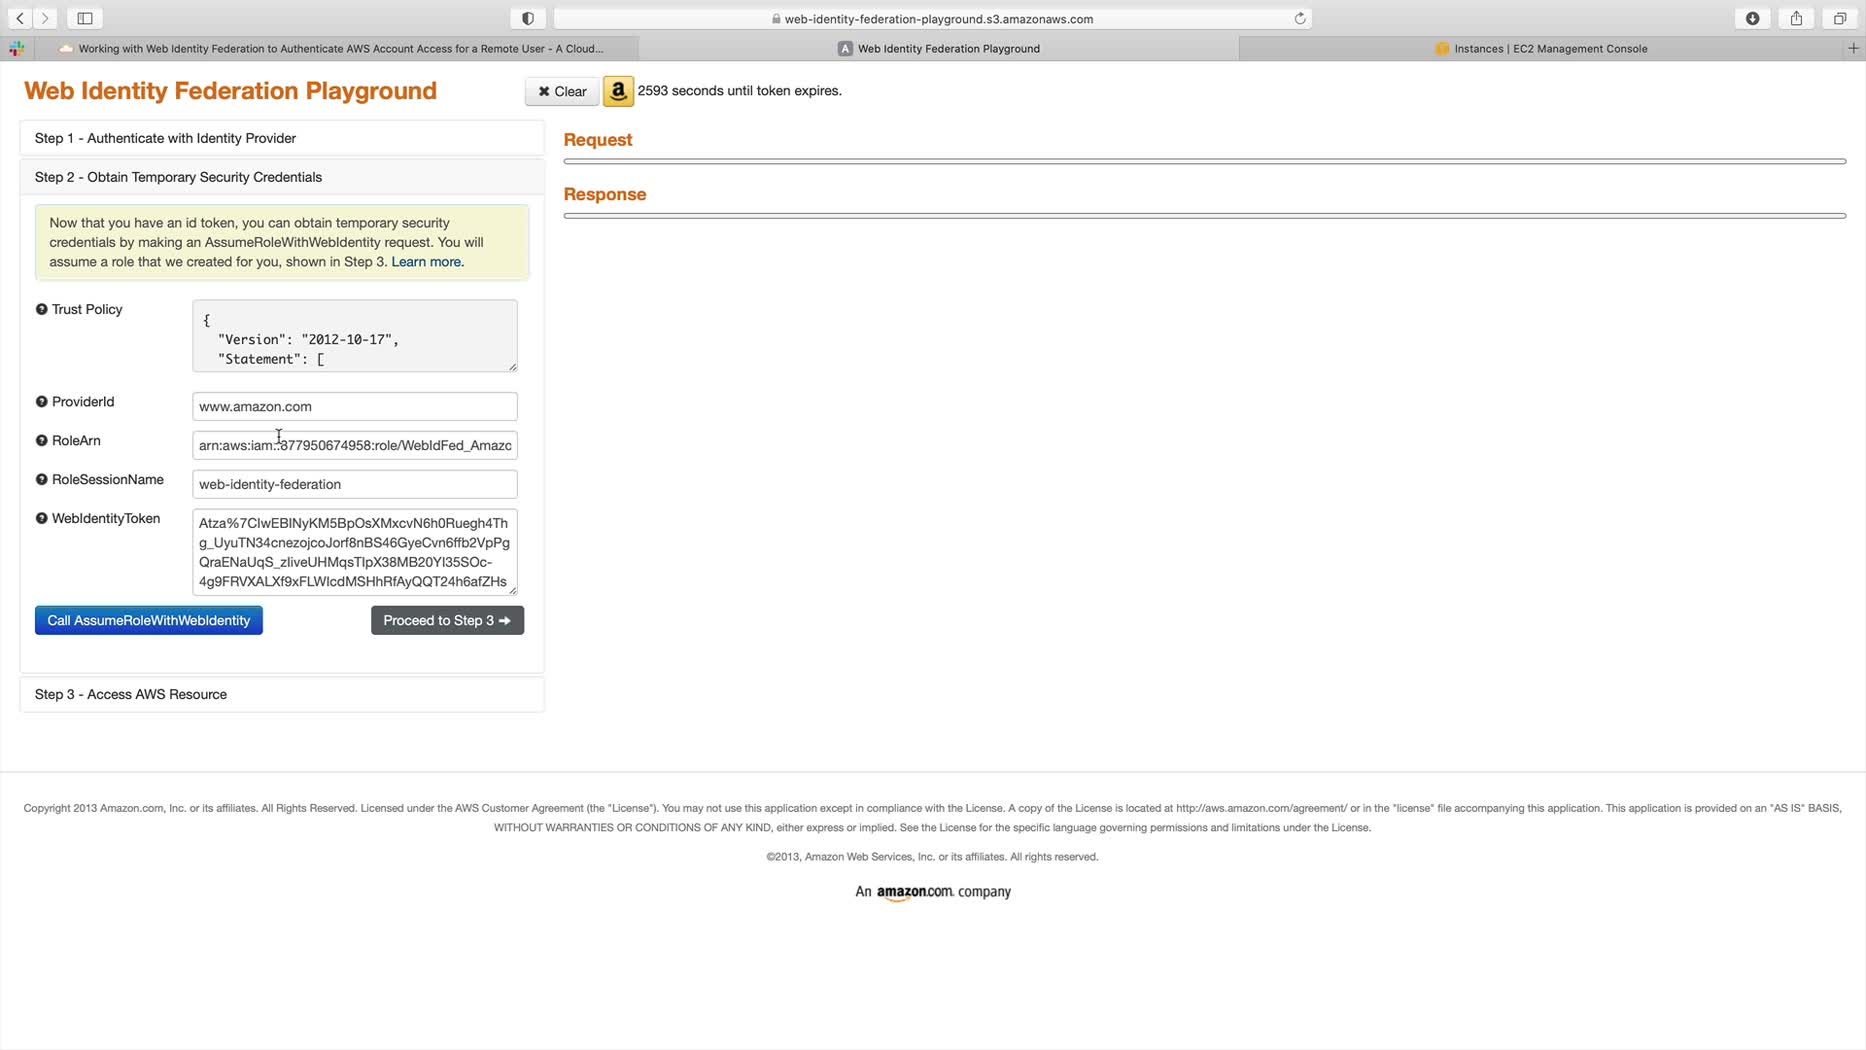Call AssumeRoleWithWebIdentity

149,620
